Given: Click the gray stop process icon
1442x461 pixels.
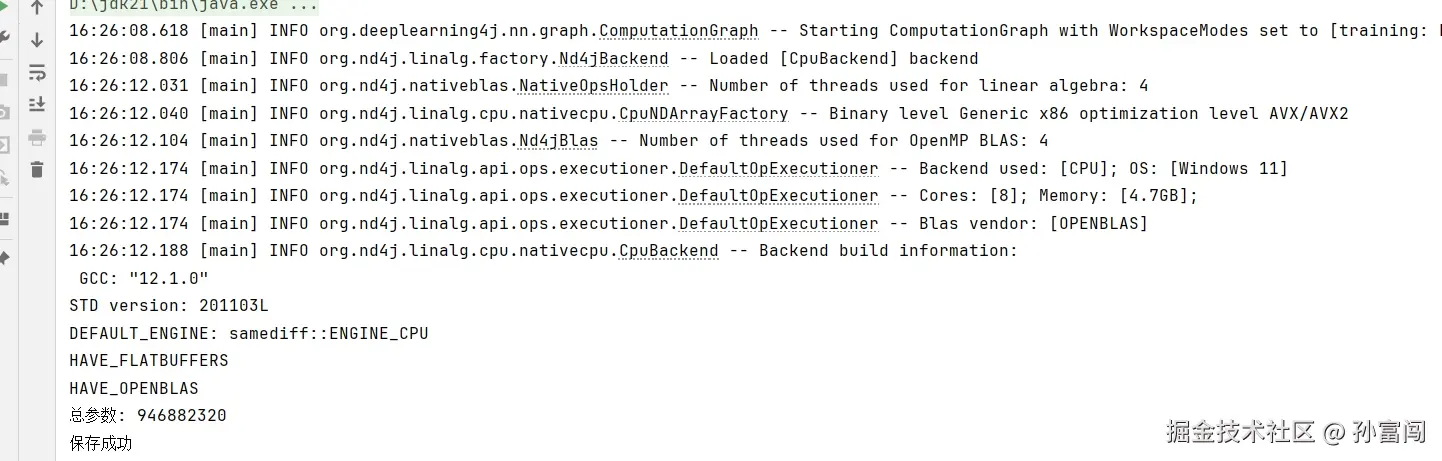Looking at the screenshot, I should coord(3,80).
